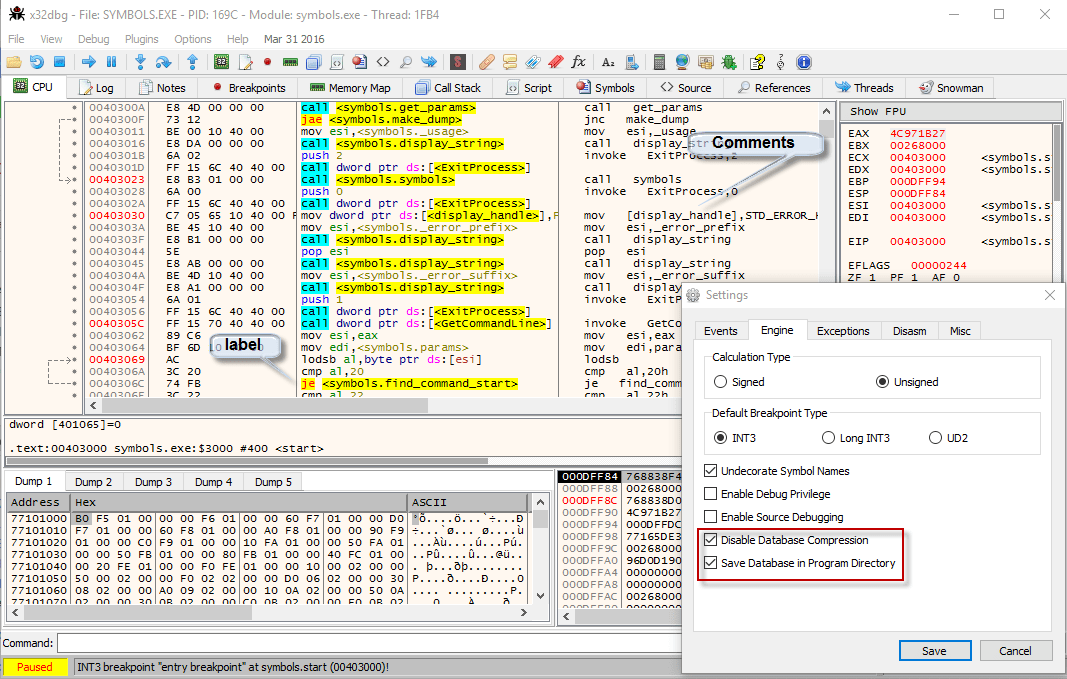Open the Debug menu
This screenshot has height=679, width=1067.
(93, 39)
